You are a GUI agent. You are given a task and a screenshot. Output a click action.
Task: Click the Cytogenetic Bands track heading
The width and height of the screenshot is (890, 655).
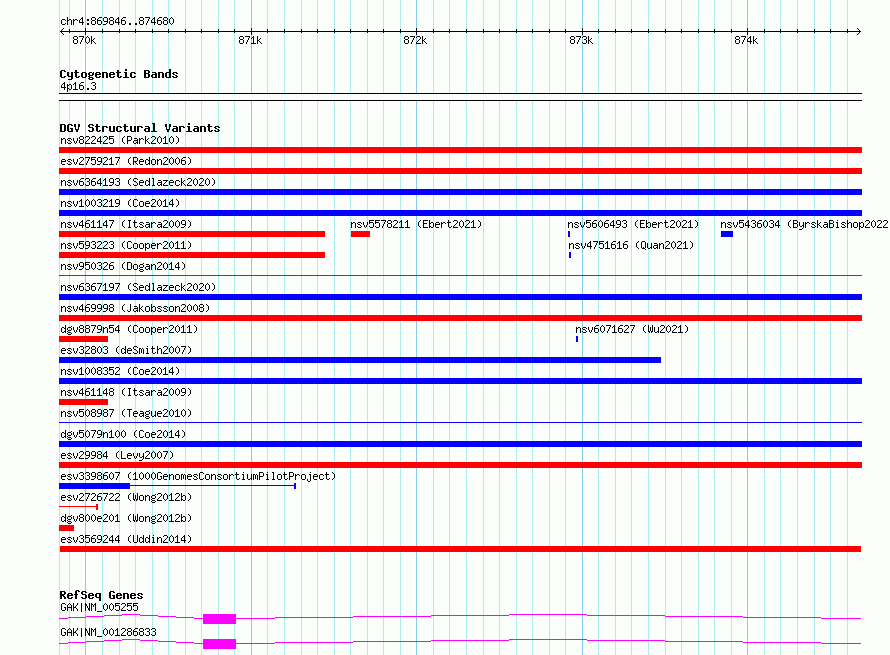(119, 74)
